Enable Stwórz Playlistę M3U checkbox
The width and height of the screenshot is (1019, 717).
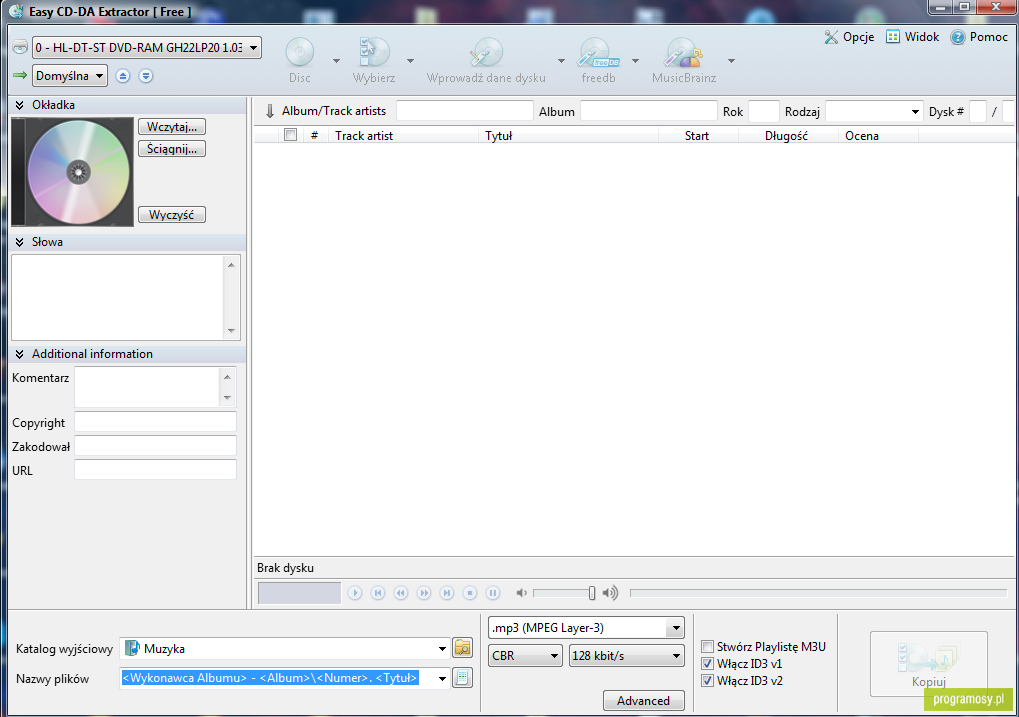coord(708,647)
